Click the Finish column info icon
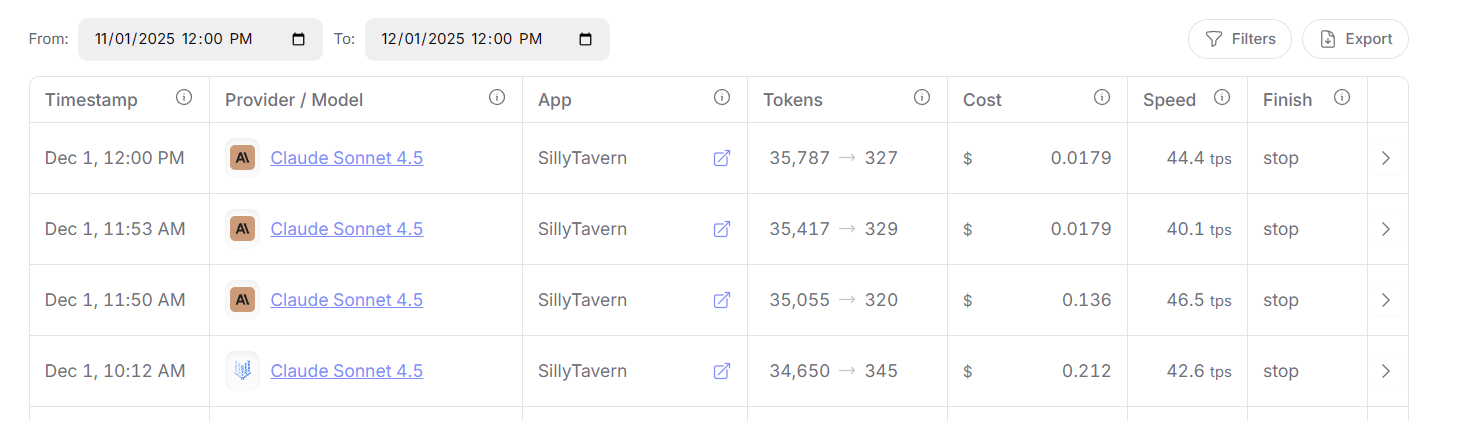The image size is (1462, 421). point(1342,98)
